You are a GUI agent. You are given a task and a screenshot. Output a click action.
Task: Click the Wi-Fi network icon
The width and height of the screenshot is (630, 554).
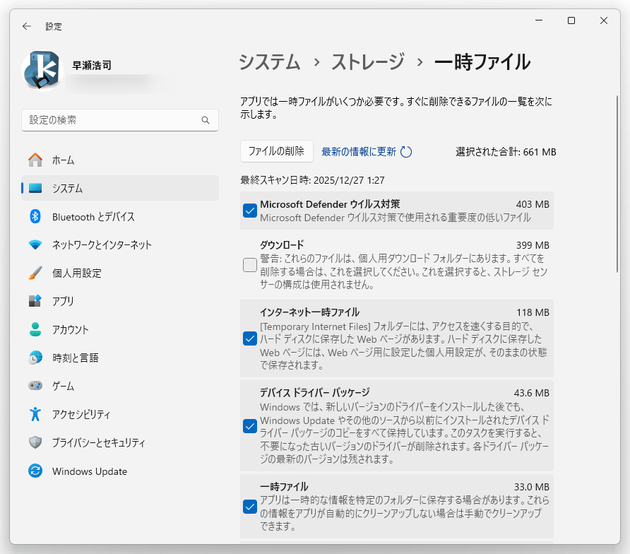[35, 245]
